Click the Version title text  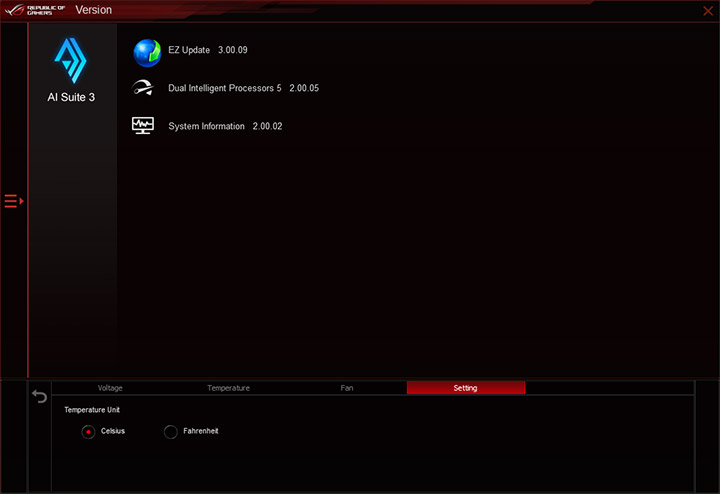click(94, 10)
